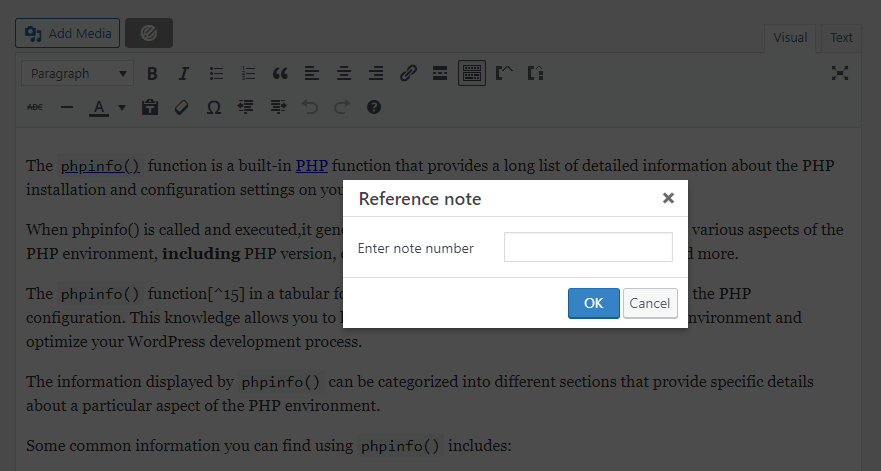Apply blockquote formatting
881x471 pixels.
280,73
